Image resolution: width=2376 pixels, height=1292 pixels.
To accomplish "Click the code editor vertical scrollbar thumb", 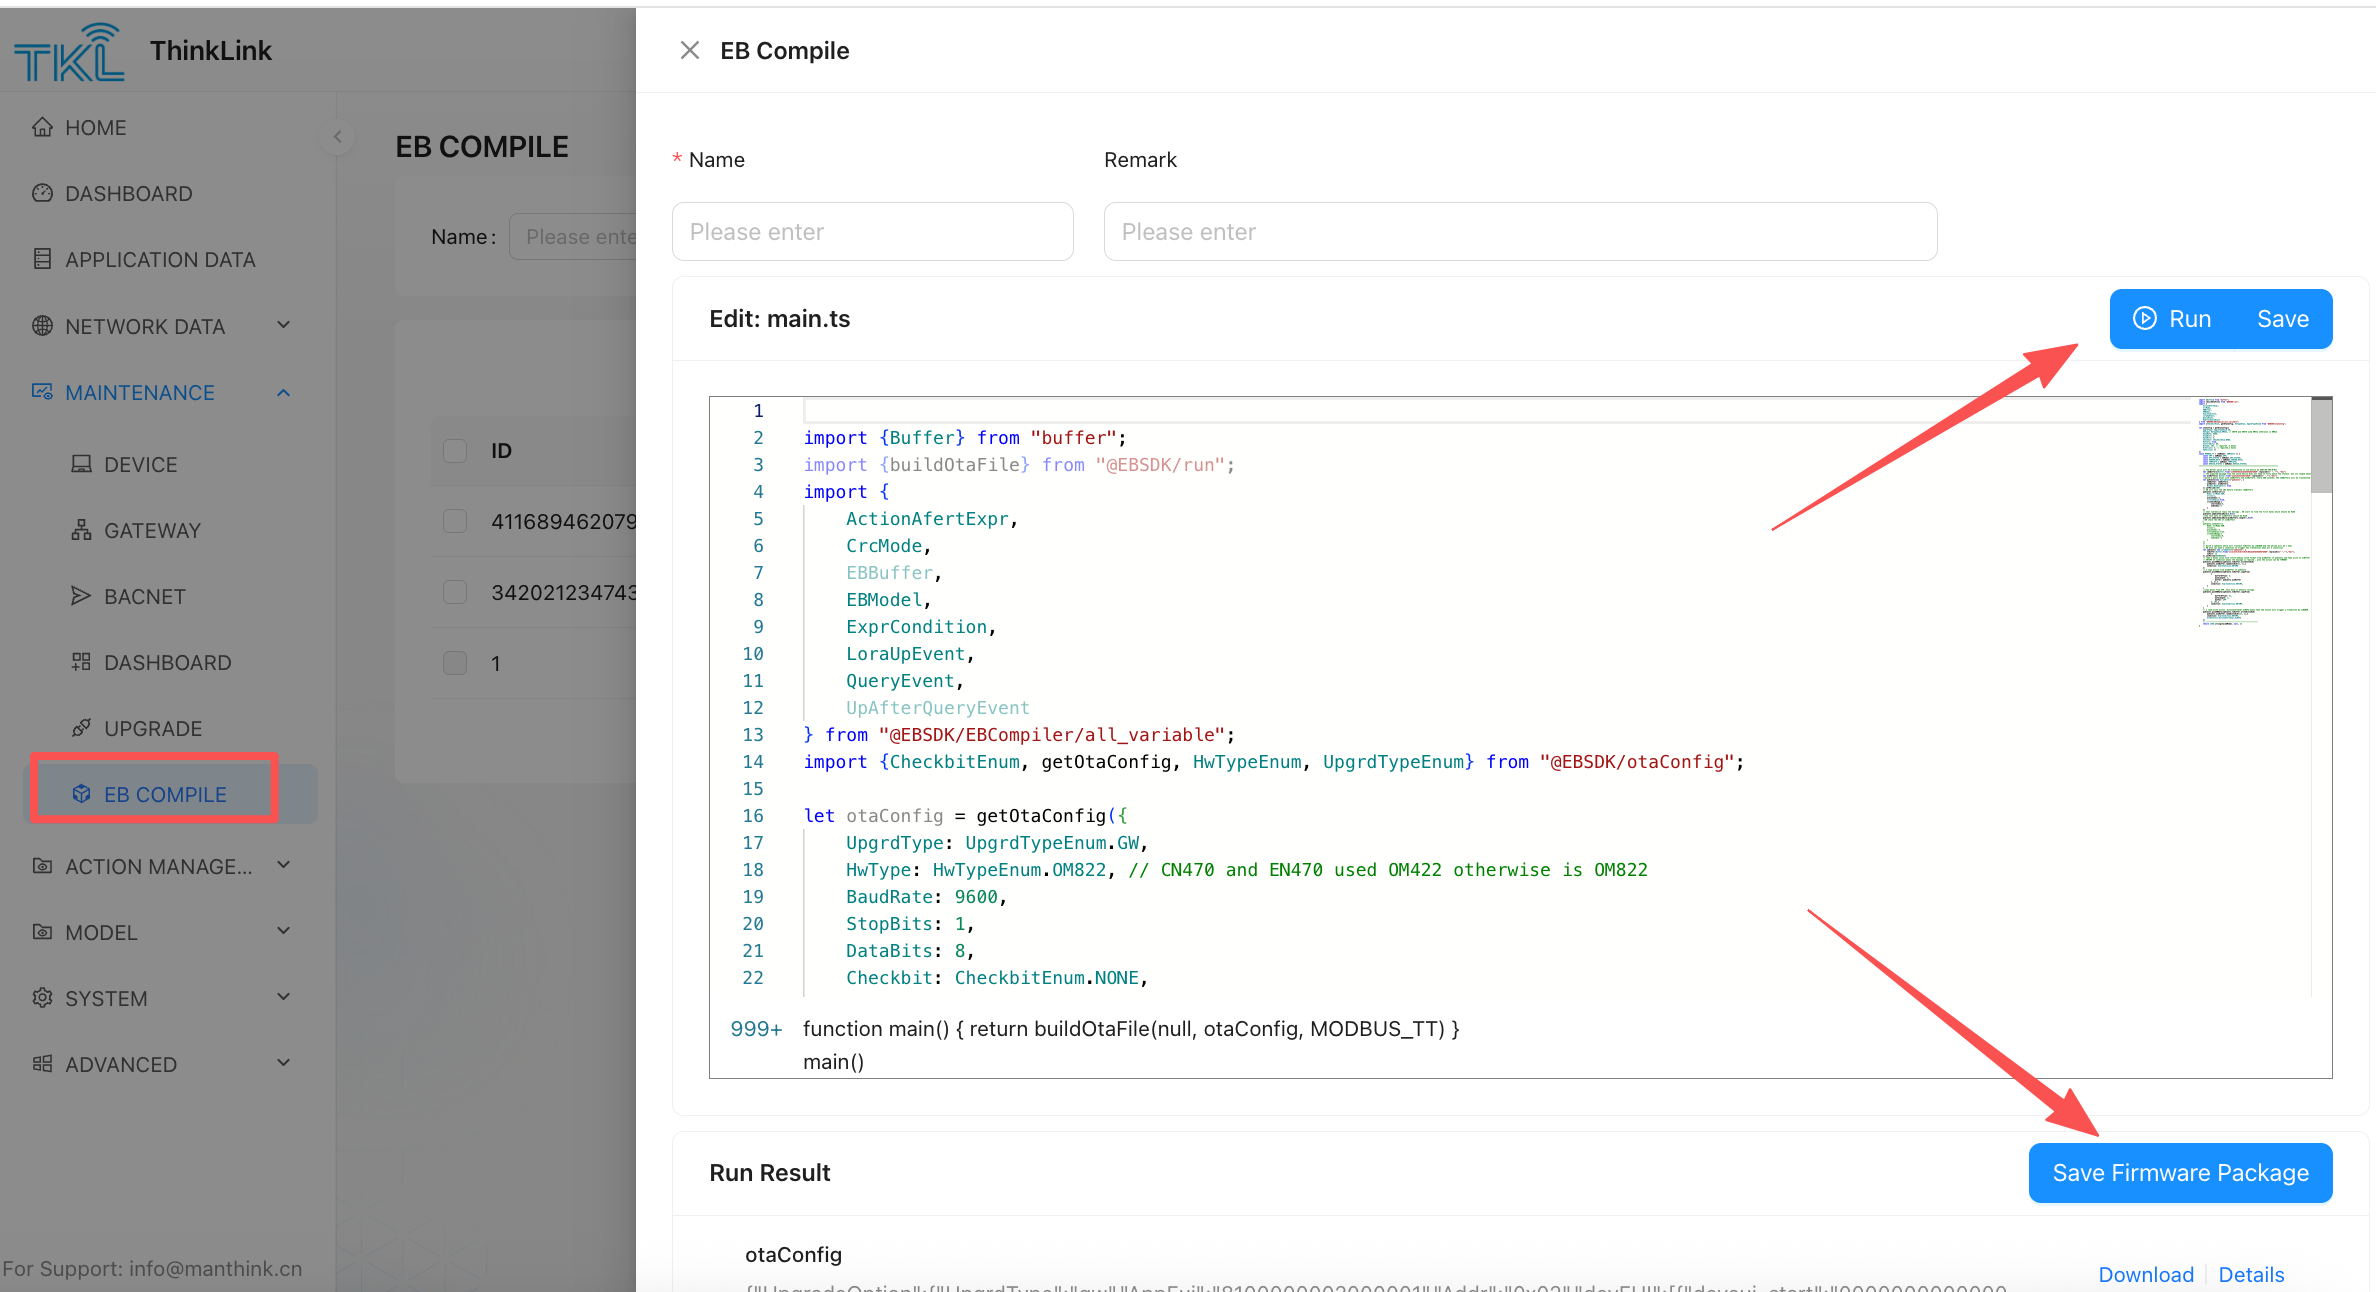I will 2321,447.
